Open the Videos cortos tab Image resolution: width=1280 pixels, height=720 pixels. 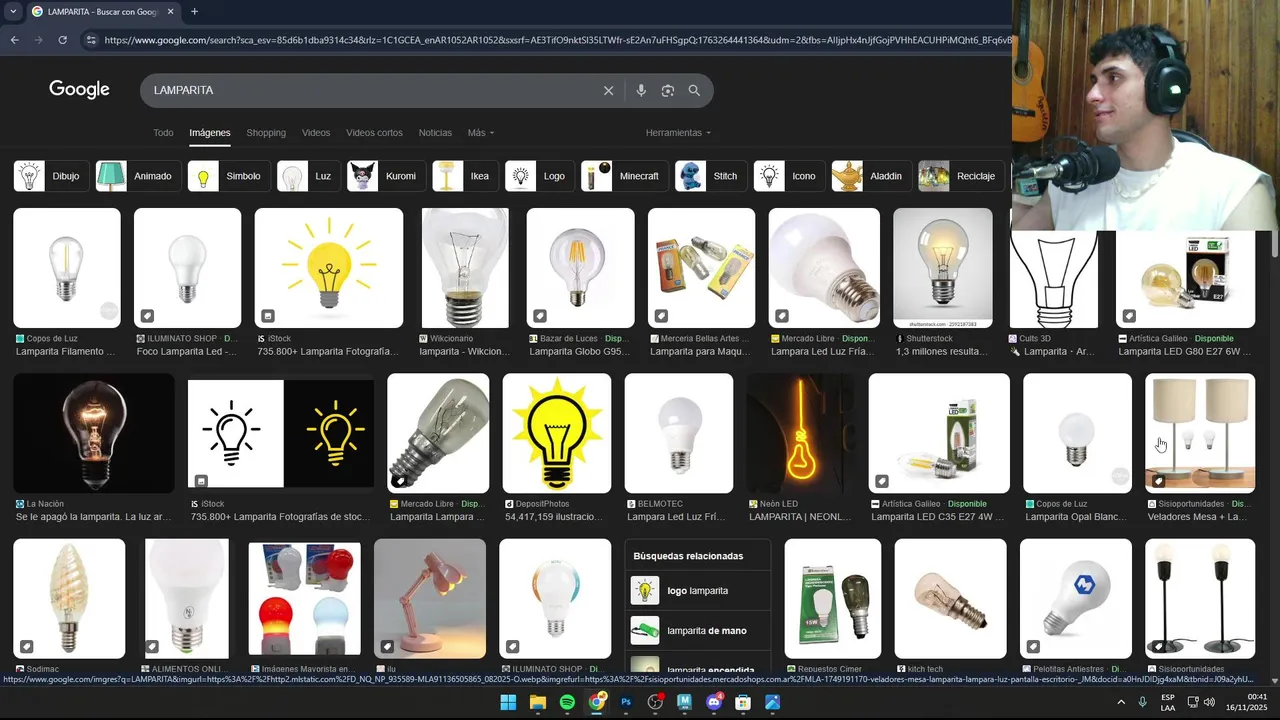[374, 133]
